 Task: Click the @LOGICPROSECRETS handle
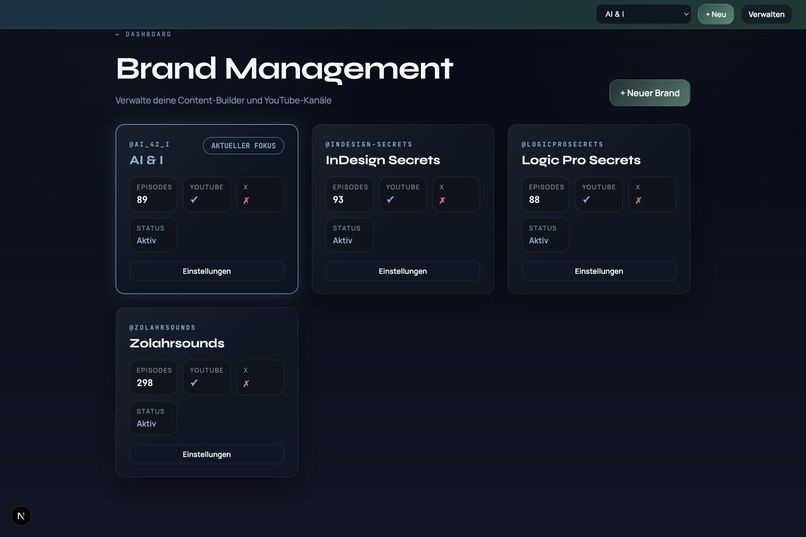click(x=562, y=144)
